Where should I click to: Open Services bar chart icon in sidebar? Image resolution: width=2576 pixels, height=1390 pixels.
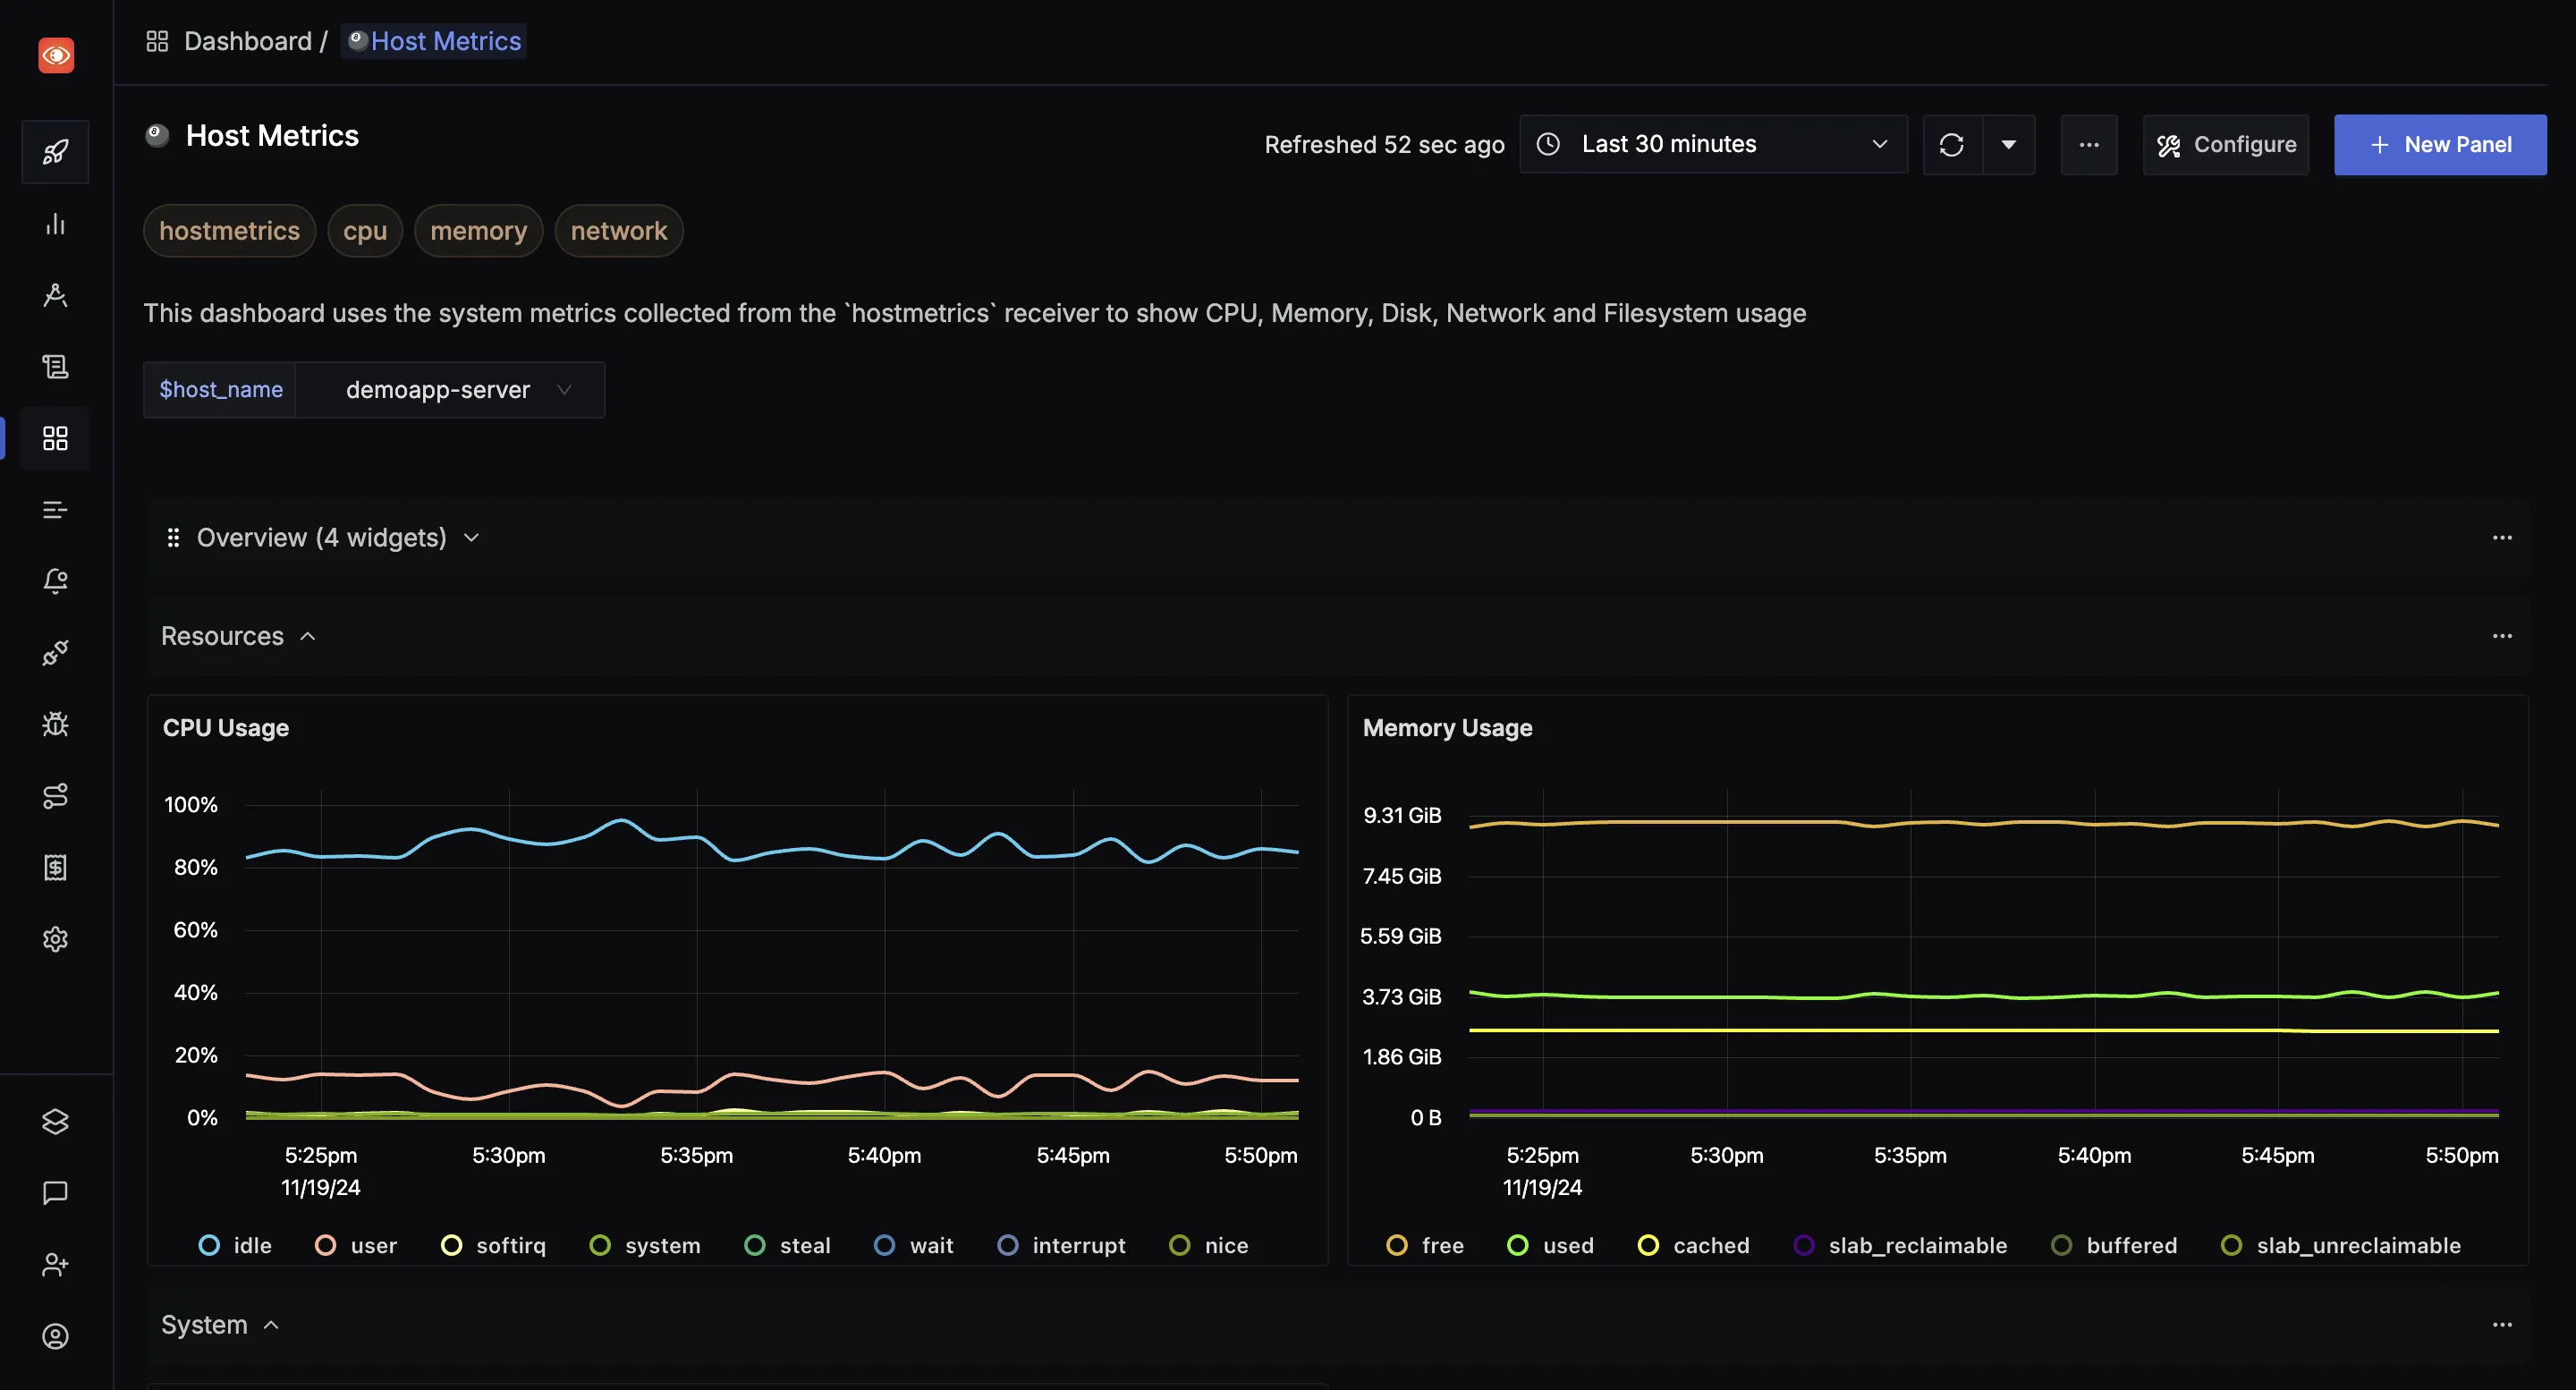pyautogui.click(x=56, y=224)
